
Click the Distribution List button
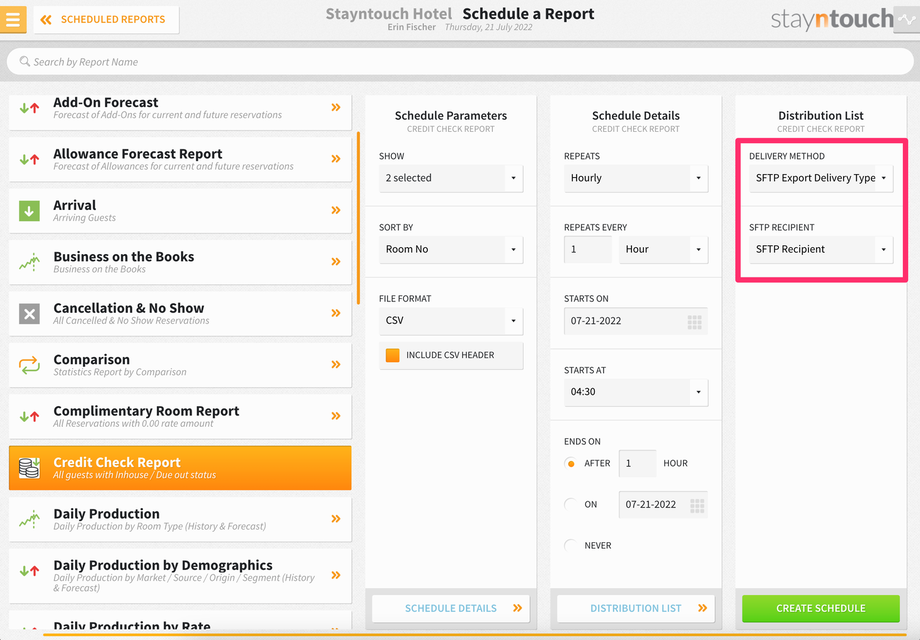pyautogui.click(x=636, y=608)
